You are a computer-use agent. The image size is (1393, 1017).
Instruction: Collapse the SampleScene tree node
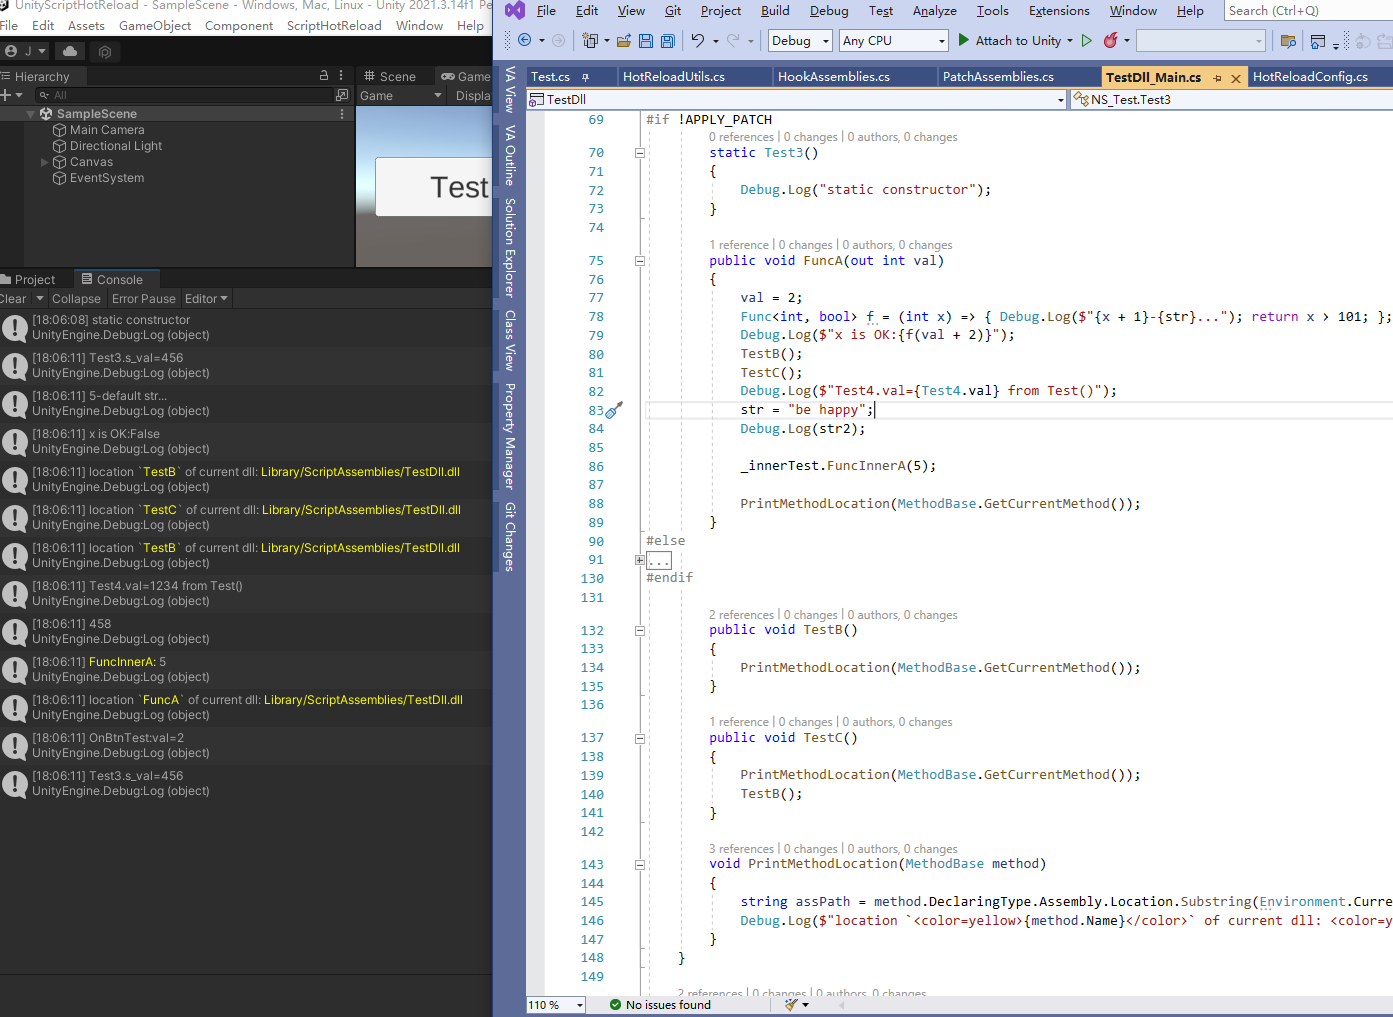(31, 114)
